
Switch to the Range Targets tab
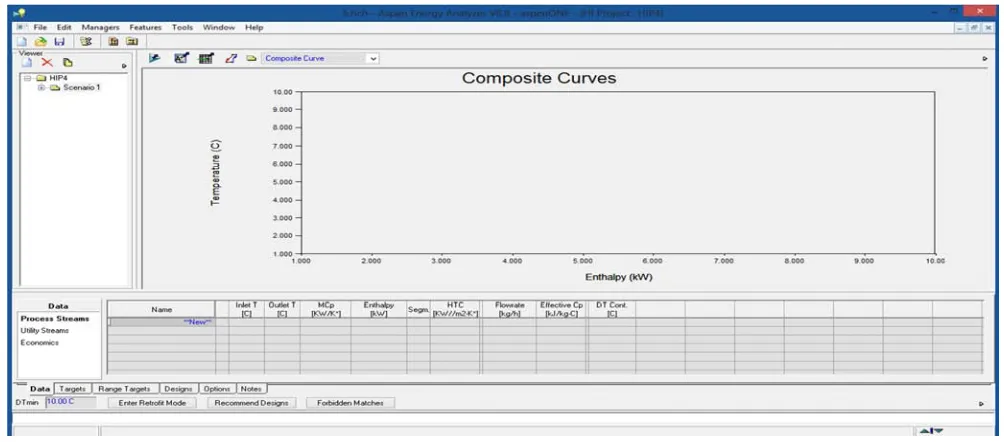click(x=124, y=389)
